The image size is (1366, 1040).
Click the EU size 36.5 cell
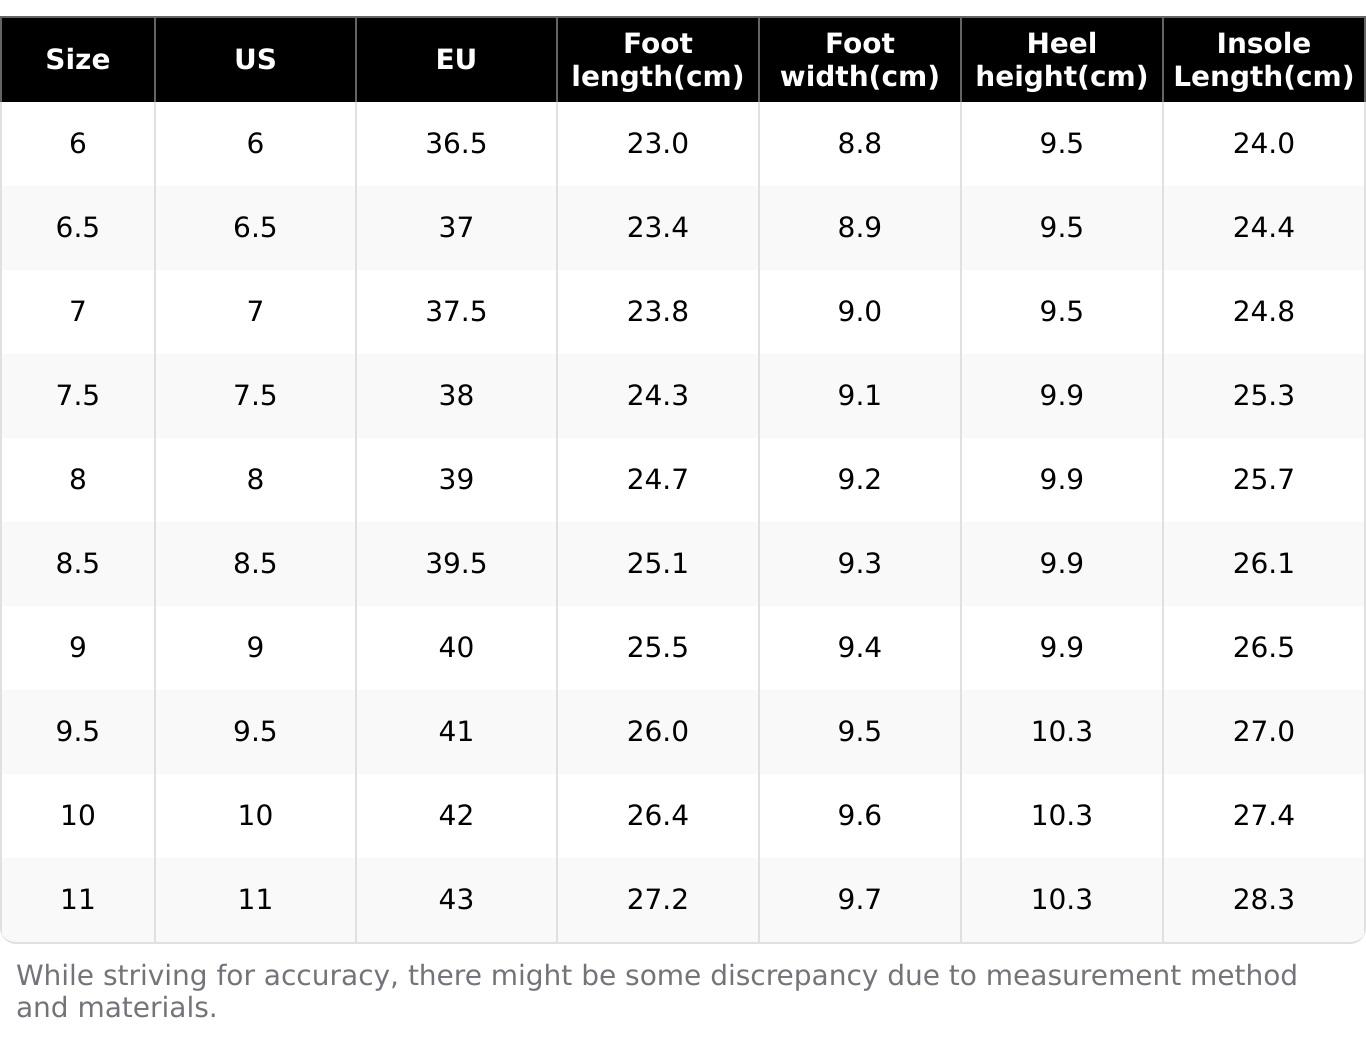point(456,144)
